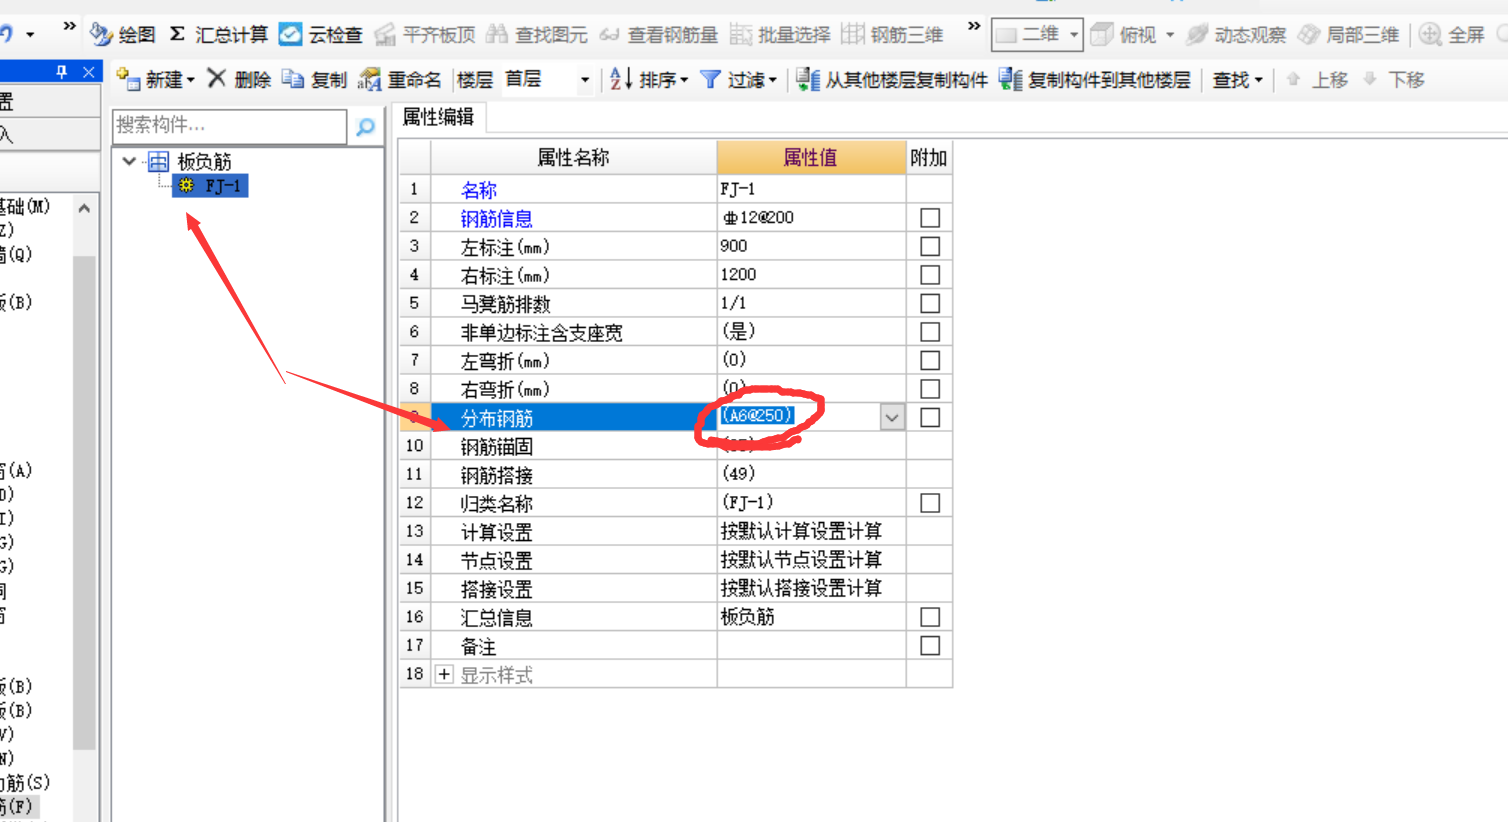Screen dimensions: 1508x822
Task: Click 节点设置 value 按默认节点设置计算
Action: coord(811,560)
